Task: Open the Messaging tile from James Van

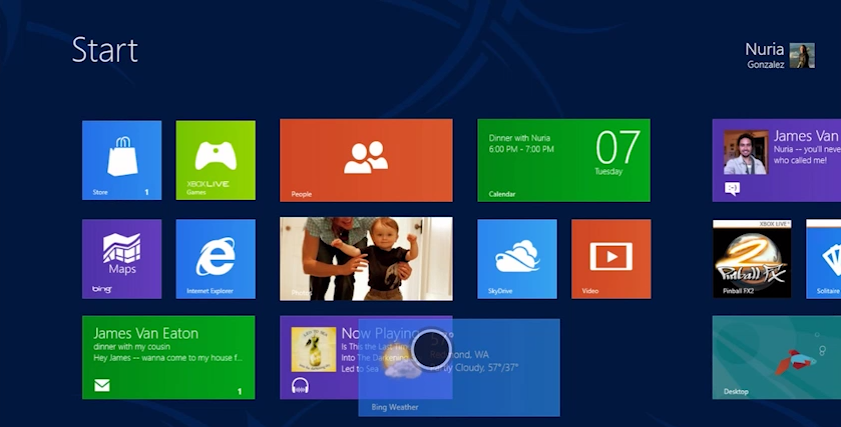Action: (x=777, y=160)
